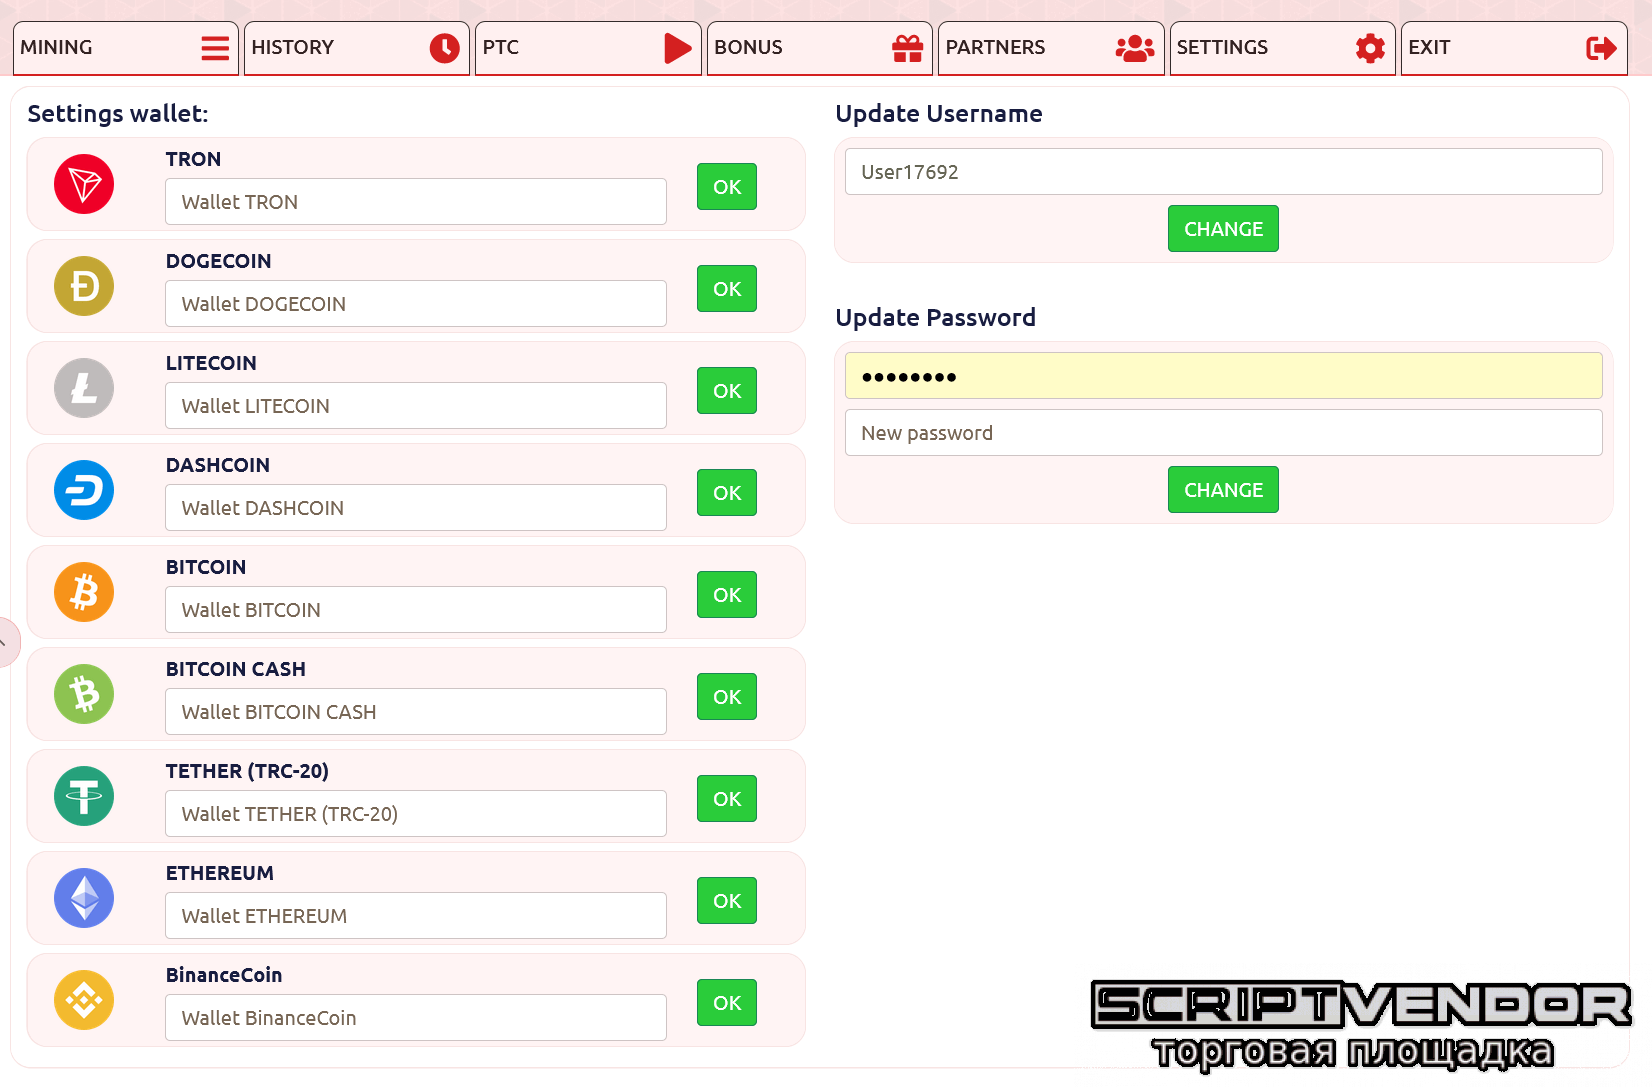Click the Bitcoin Cash coin logo
This screenshot has height=1087, width=1652.
84,694
